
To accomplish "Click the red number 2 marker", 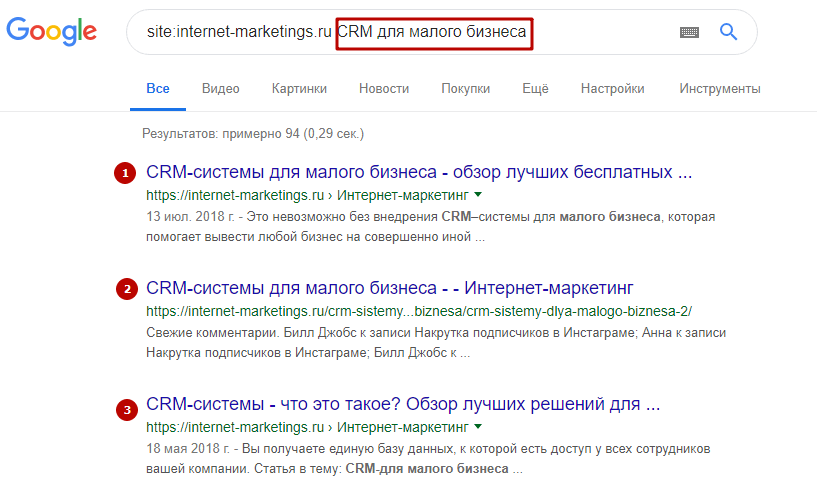I will [126, 290].
